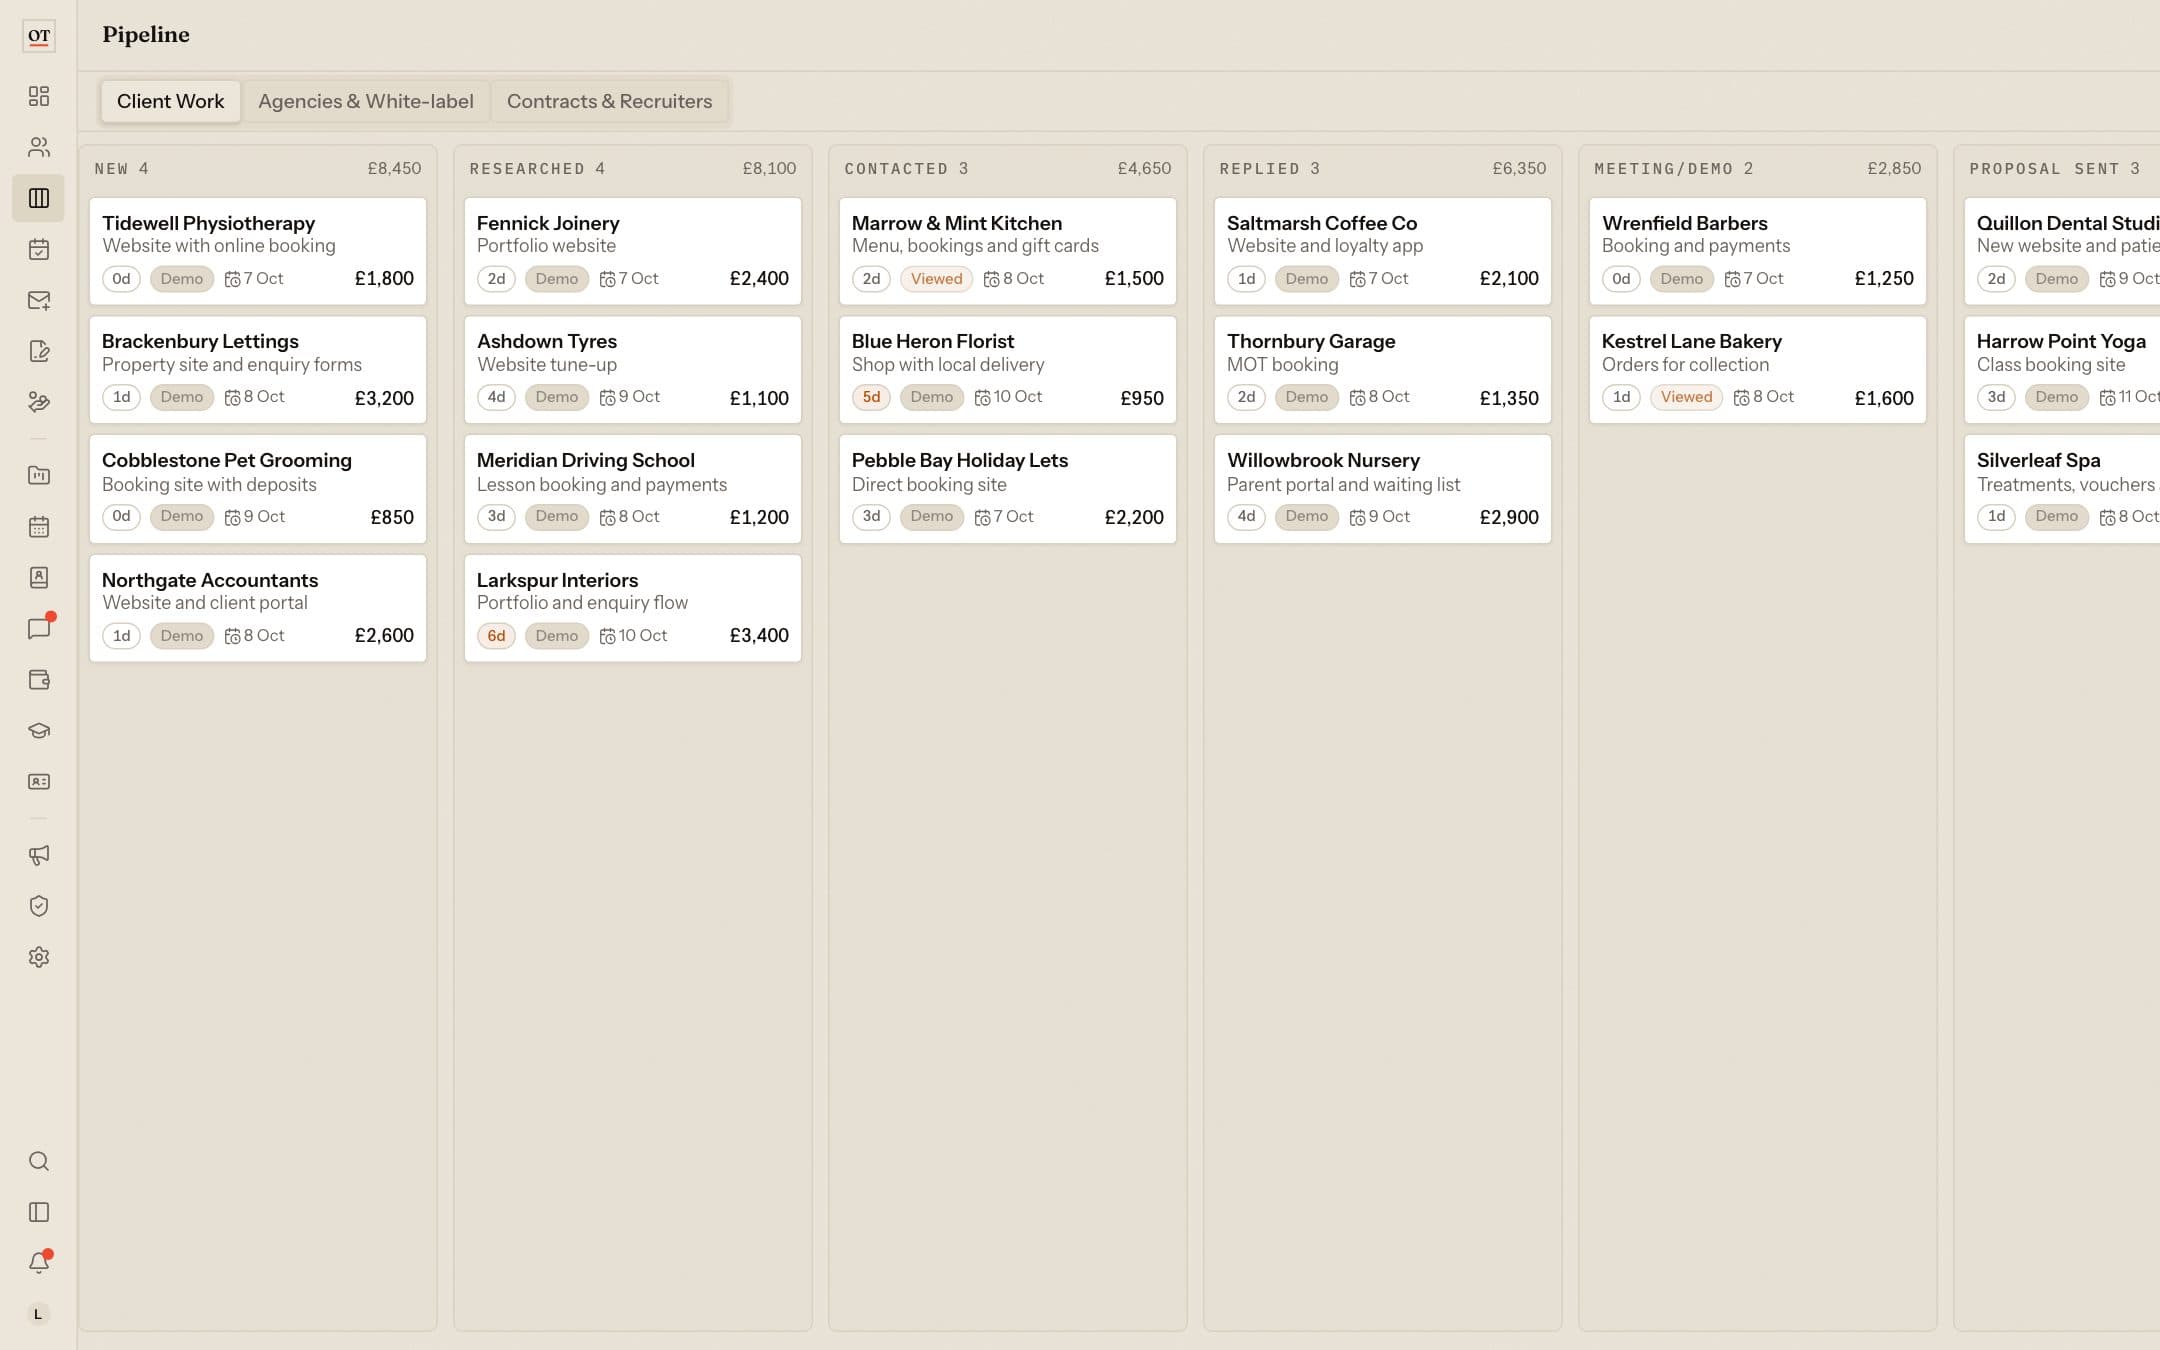Click the £8,450 total in NEW column
Image resolution: width=2160 pixels, height=1350 pixels.
[x=394, y=168]
